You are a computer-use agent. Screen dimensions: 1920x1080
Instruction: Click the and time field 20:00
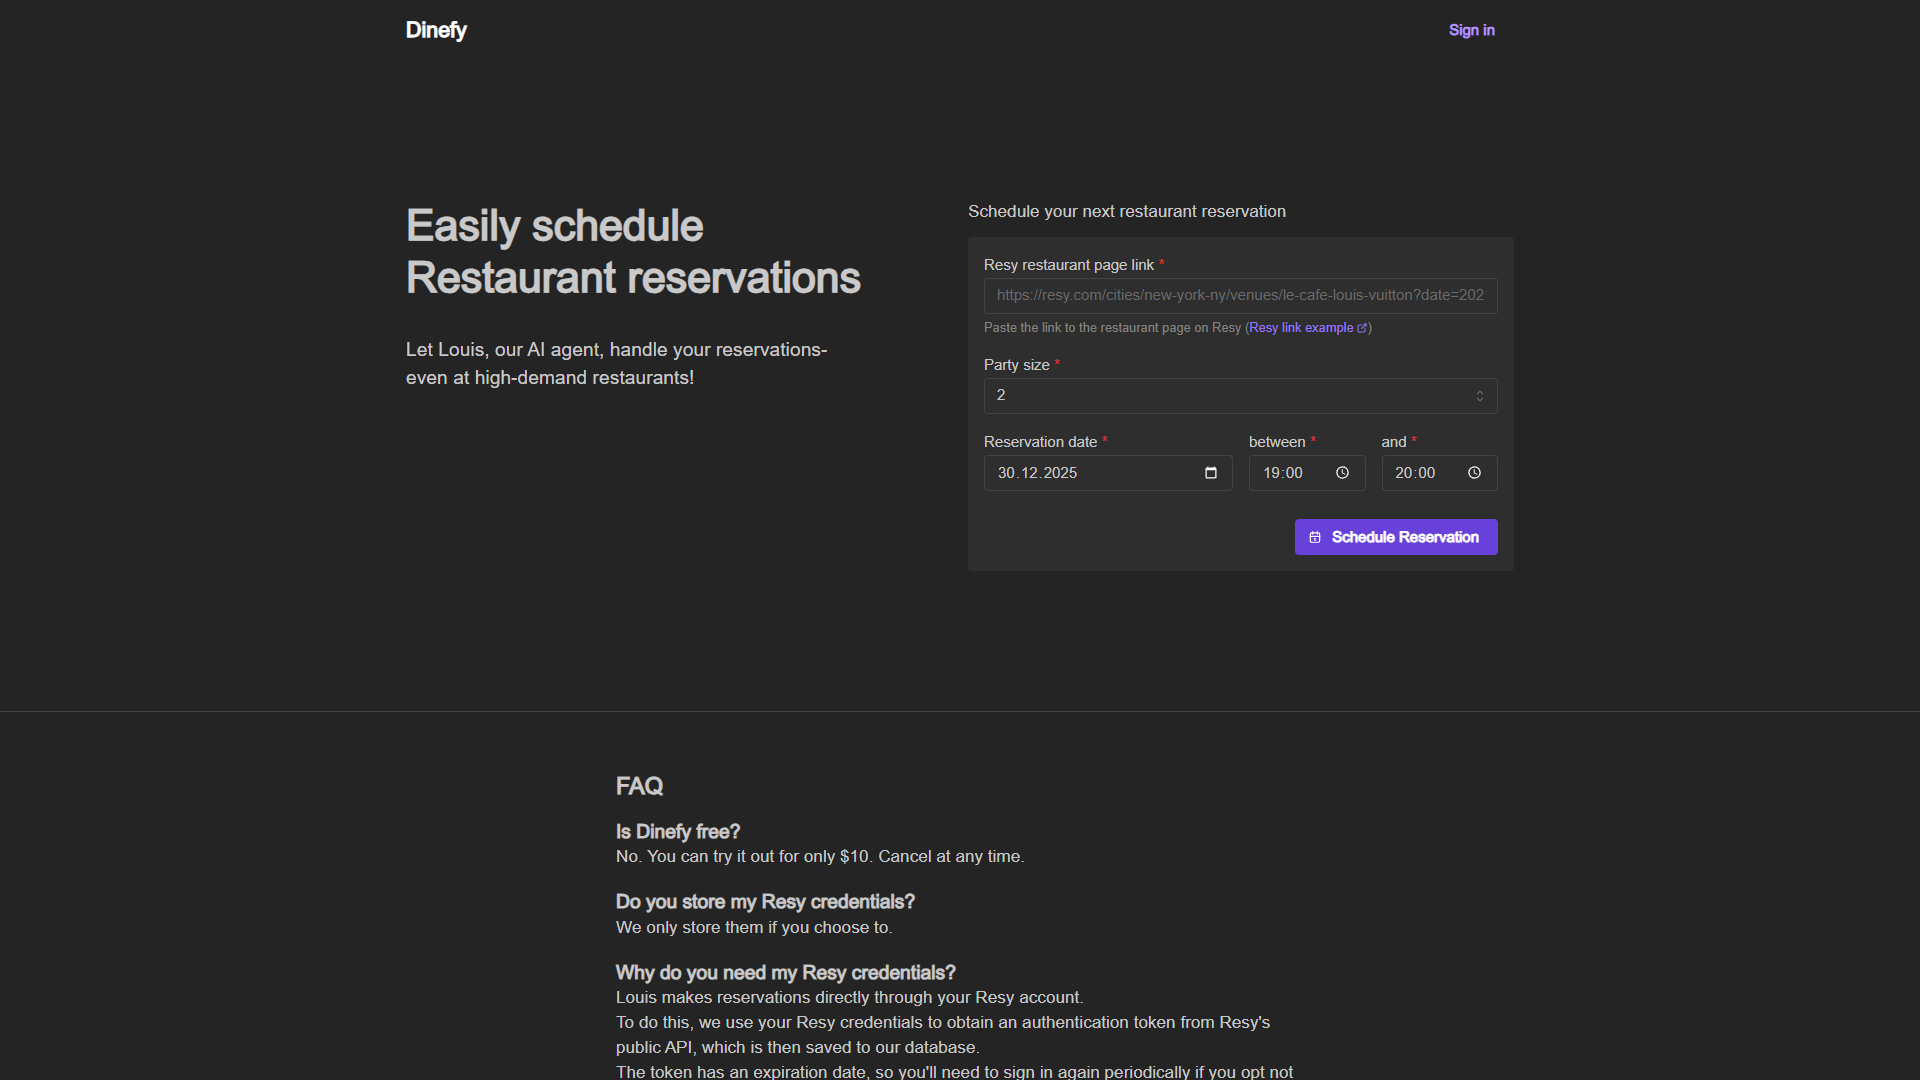click(1440, 473)
